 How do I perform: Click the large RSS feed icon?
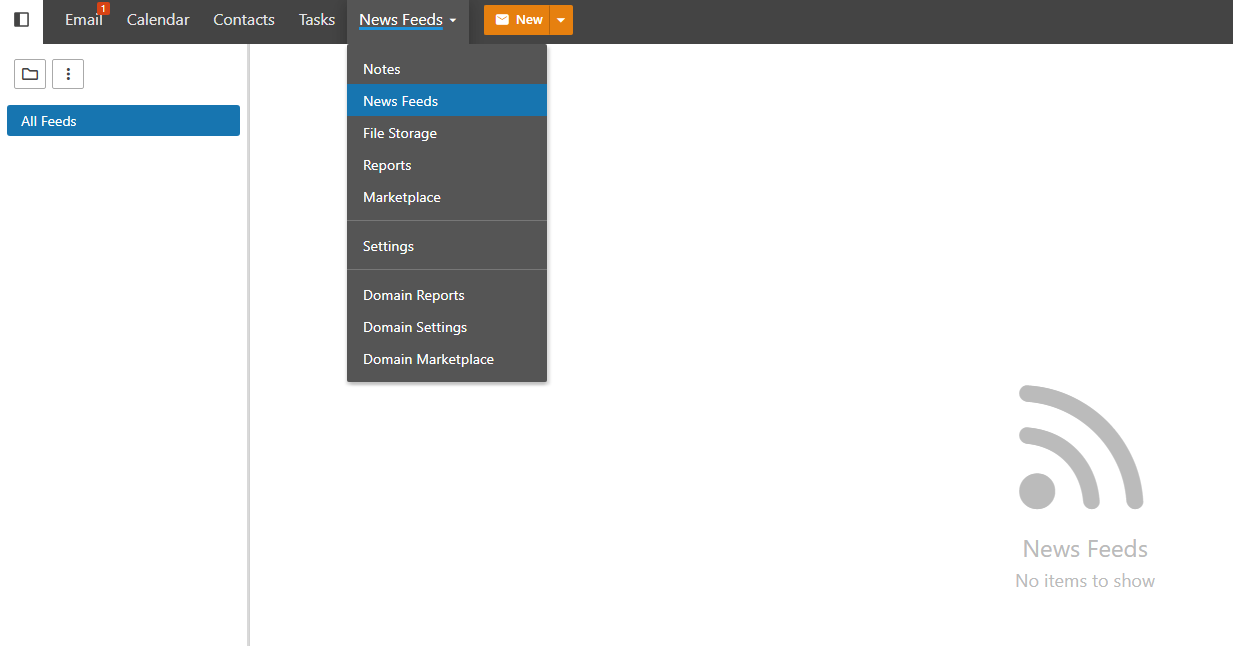(x=1081, y=447)
